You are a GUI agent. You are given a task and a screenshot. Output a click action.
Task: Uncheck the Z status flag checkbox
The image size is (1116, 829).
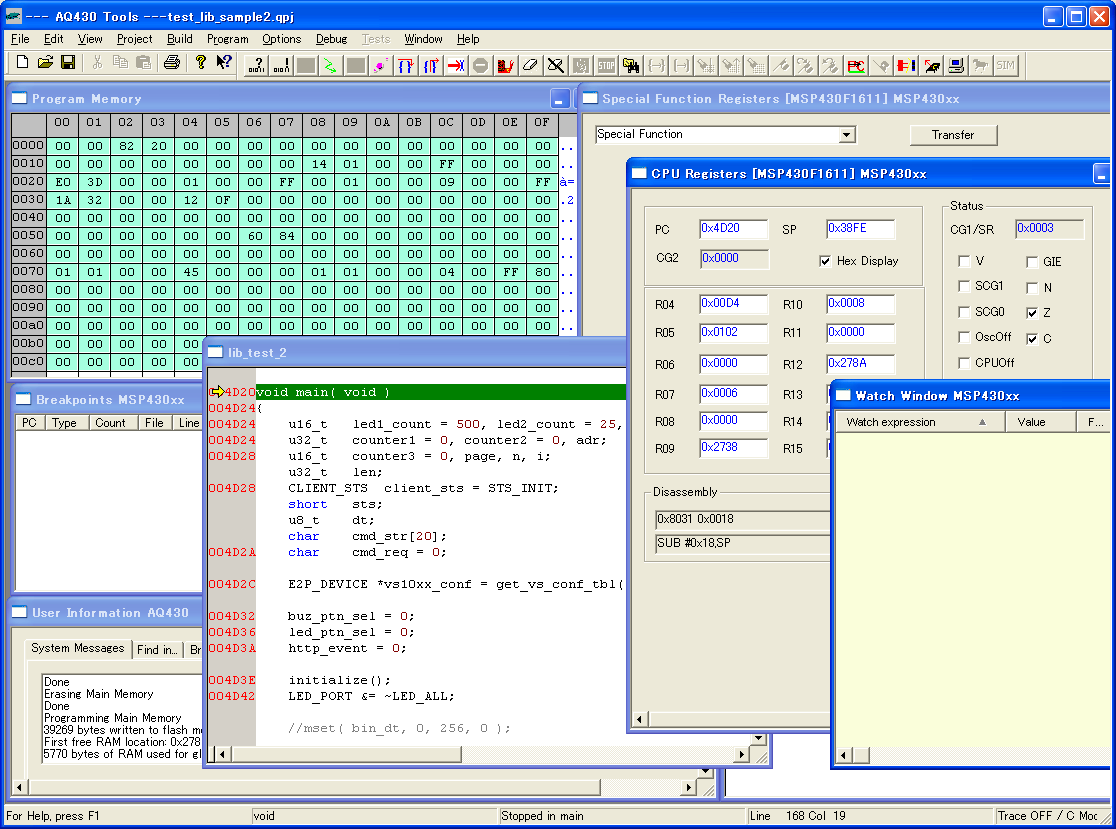coord(1032,313)
